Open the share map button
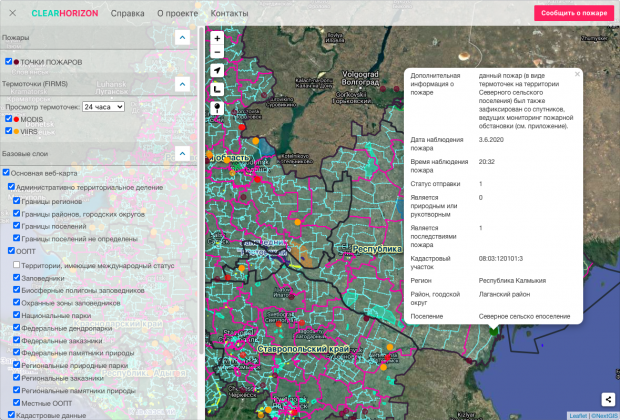Screen dimensions: 620x420 pos(607,398)
